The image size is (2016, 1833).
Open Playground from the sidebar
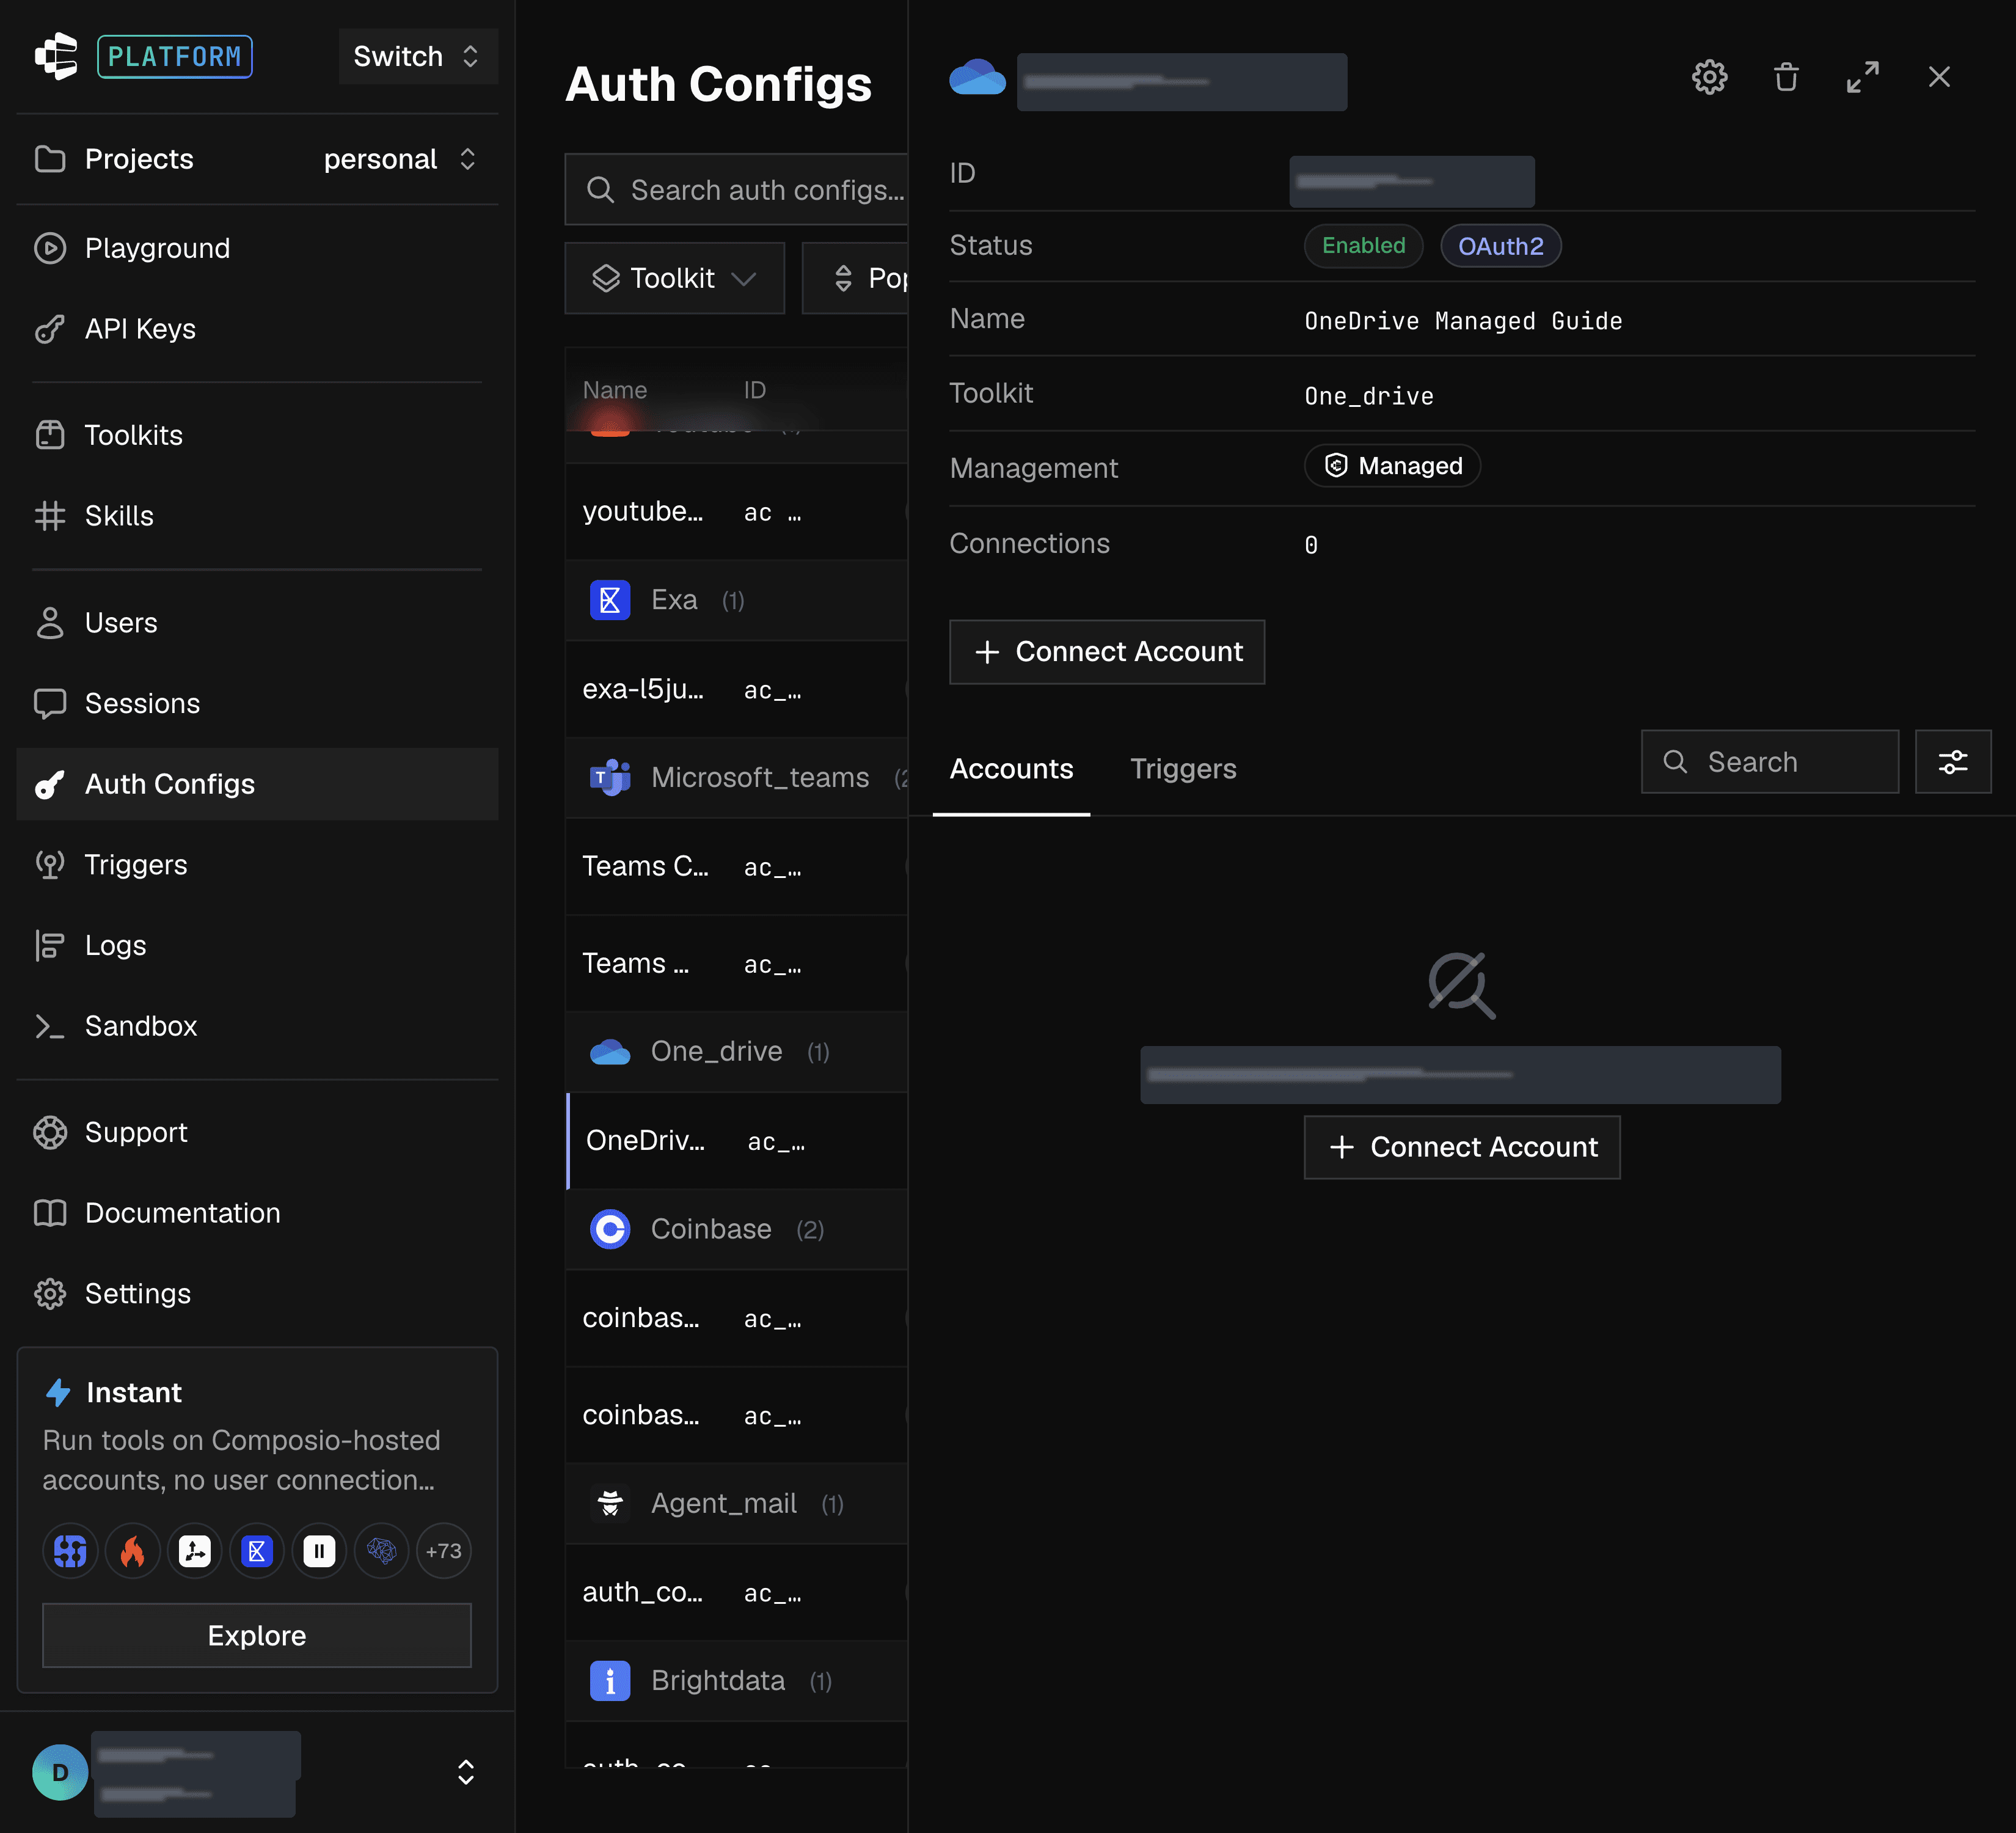pyautogui.click(x=258, y=248)
